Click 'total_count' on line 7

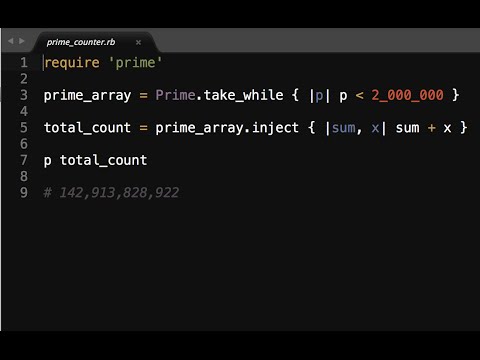coord(104,160)
